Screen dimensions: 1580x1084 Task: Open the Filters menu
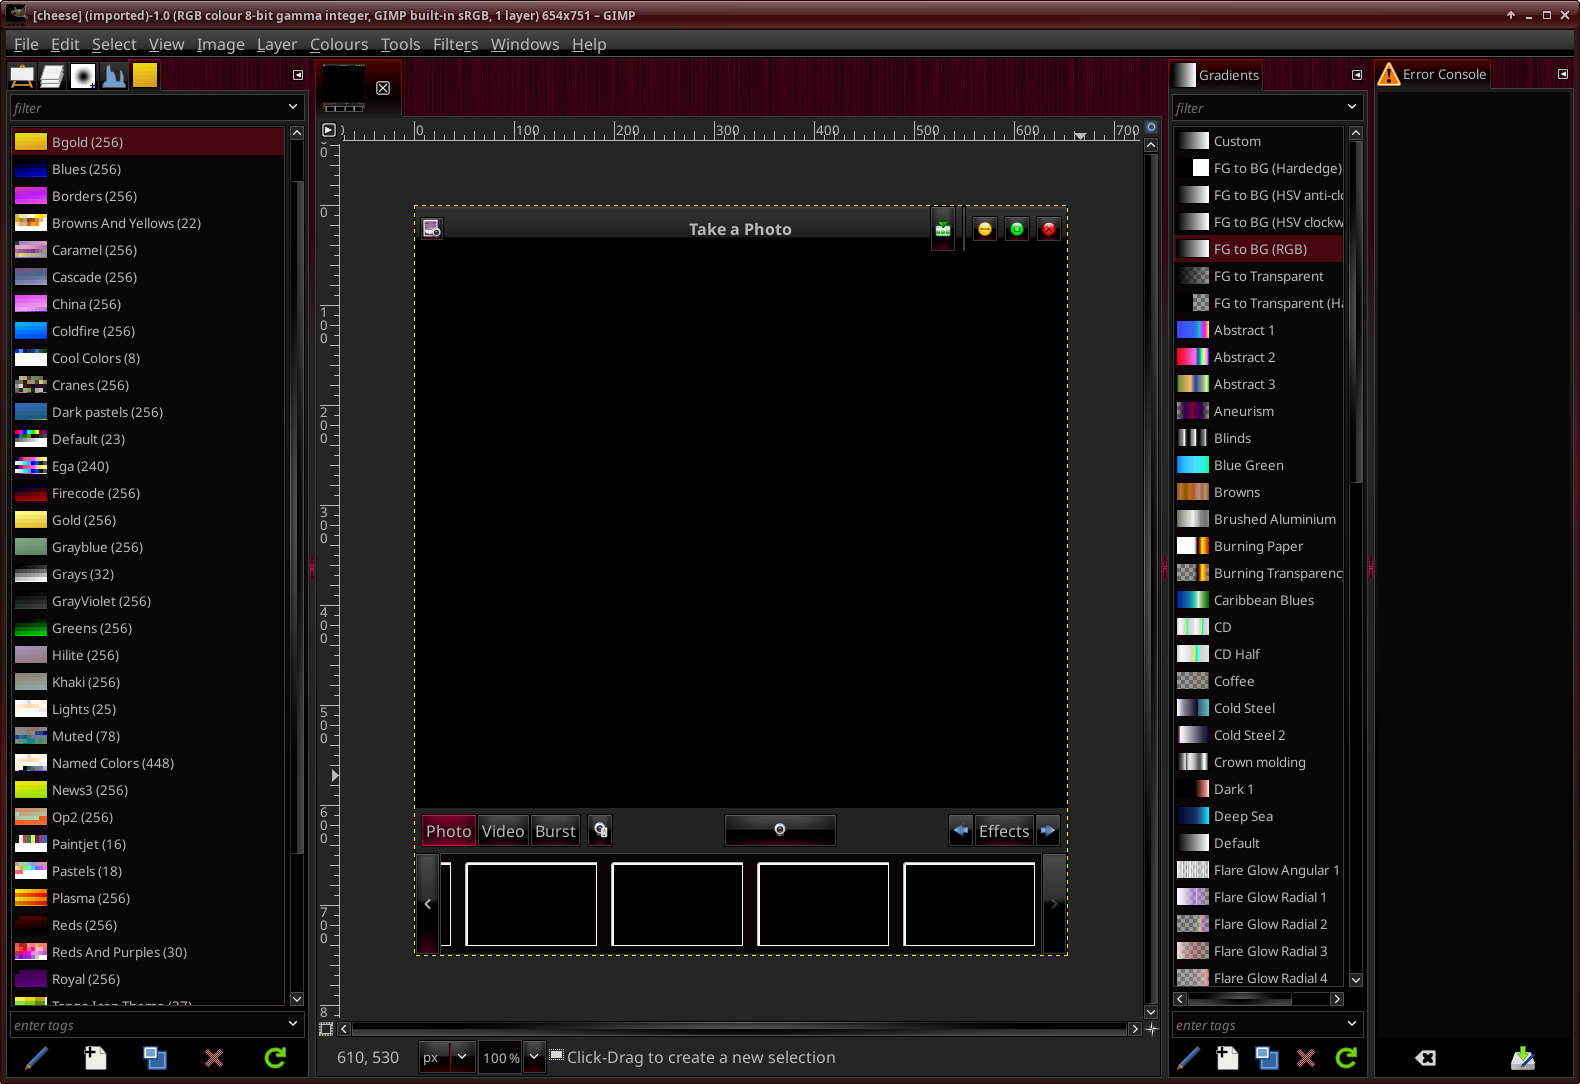point(455,44)
